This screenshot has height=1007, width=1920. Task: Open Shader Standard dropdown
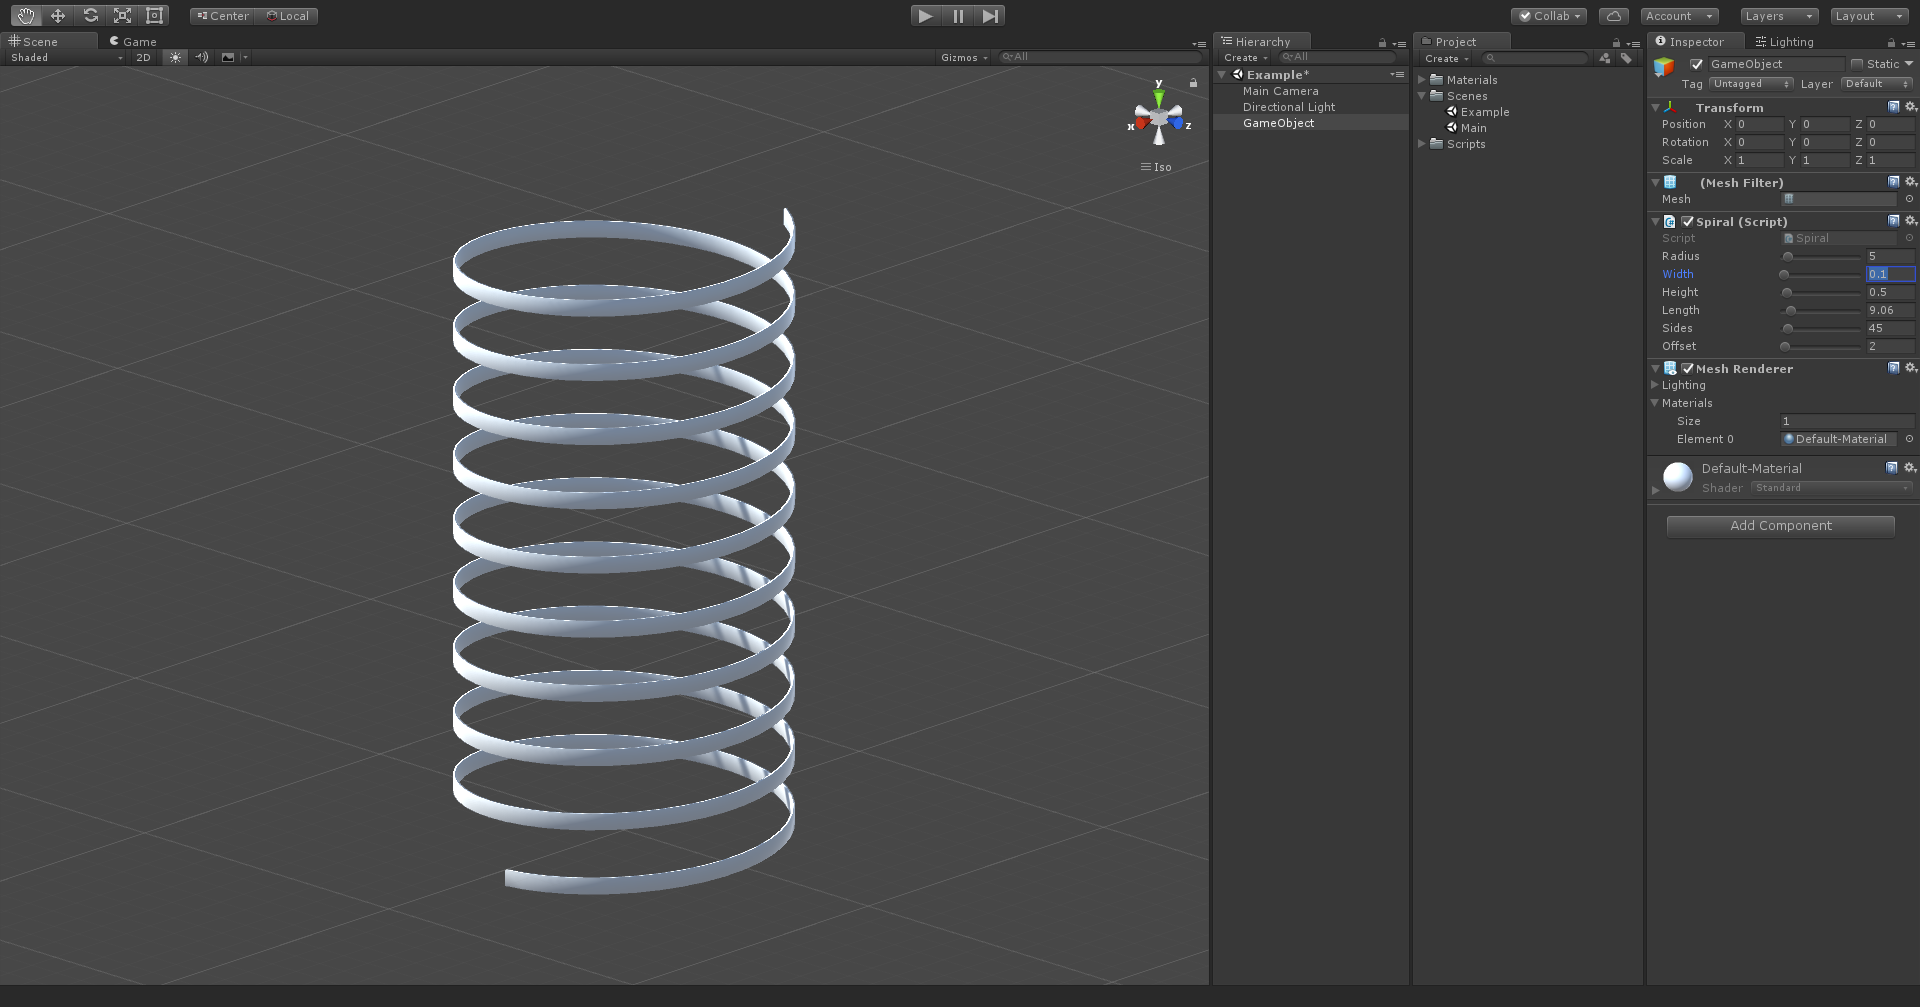(1832, 488)
